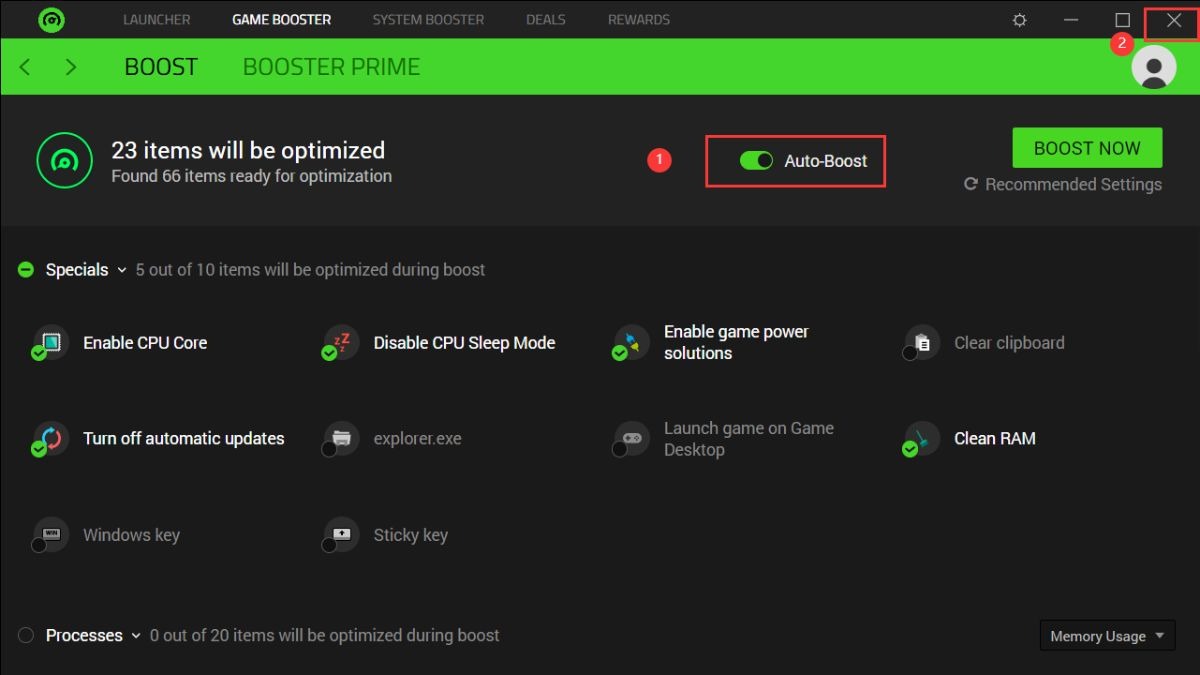Click the "23 items will be optimized" heading

coord(248,150)
